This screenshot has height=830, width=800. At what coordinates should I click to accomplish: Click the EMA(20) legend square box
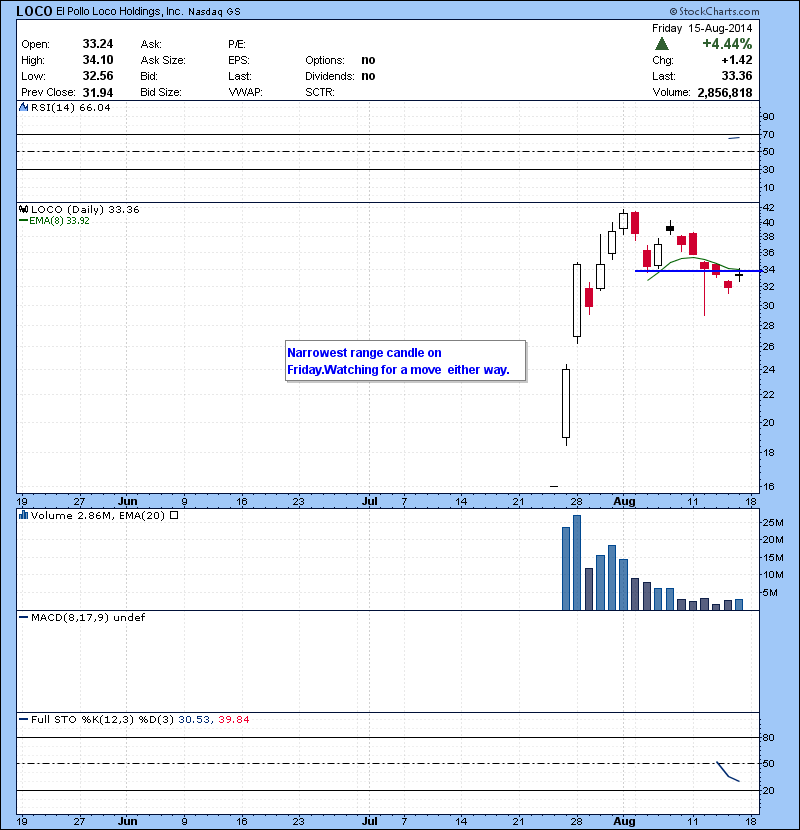(174, 515)
